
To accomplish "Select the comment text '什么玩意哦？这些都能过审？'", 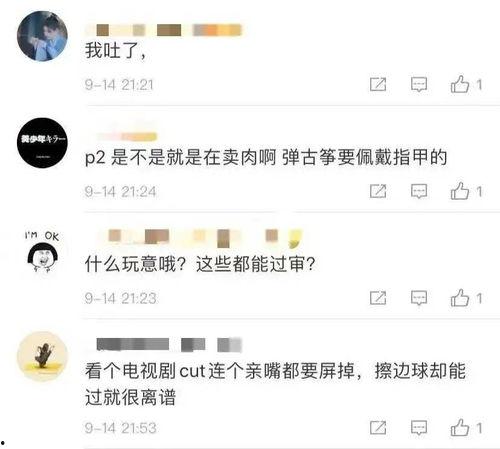I will [x=200, y=264].
